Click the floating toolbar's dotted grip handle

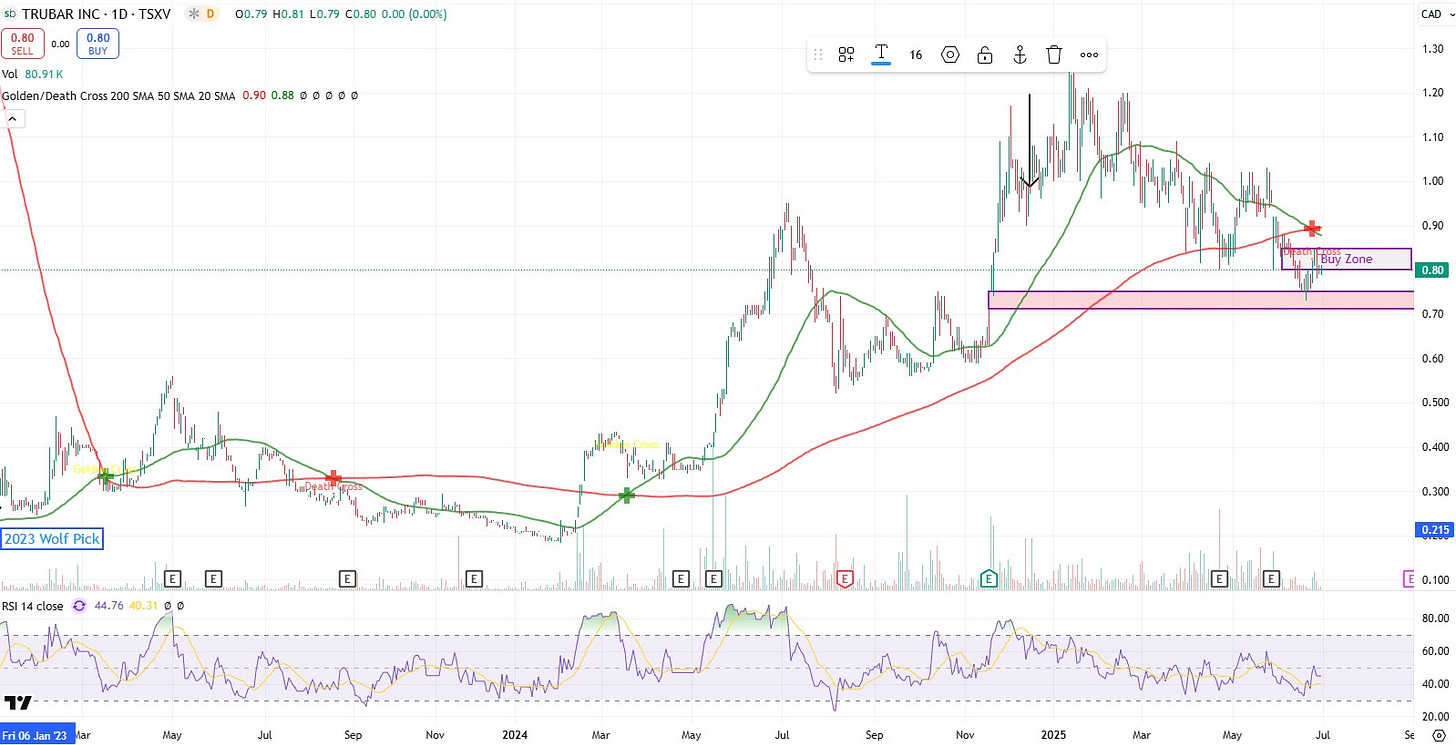click(819, 55)
